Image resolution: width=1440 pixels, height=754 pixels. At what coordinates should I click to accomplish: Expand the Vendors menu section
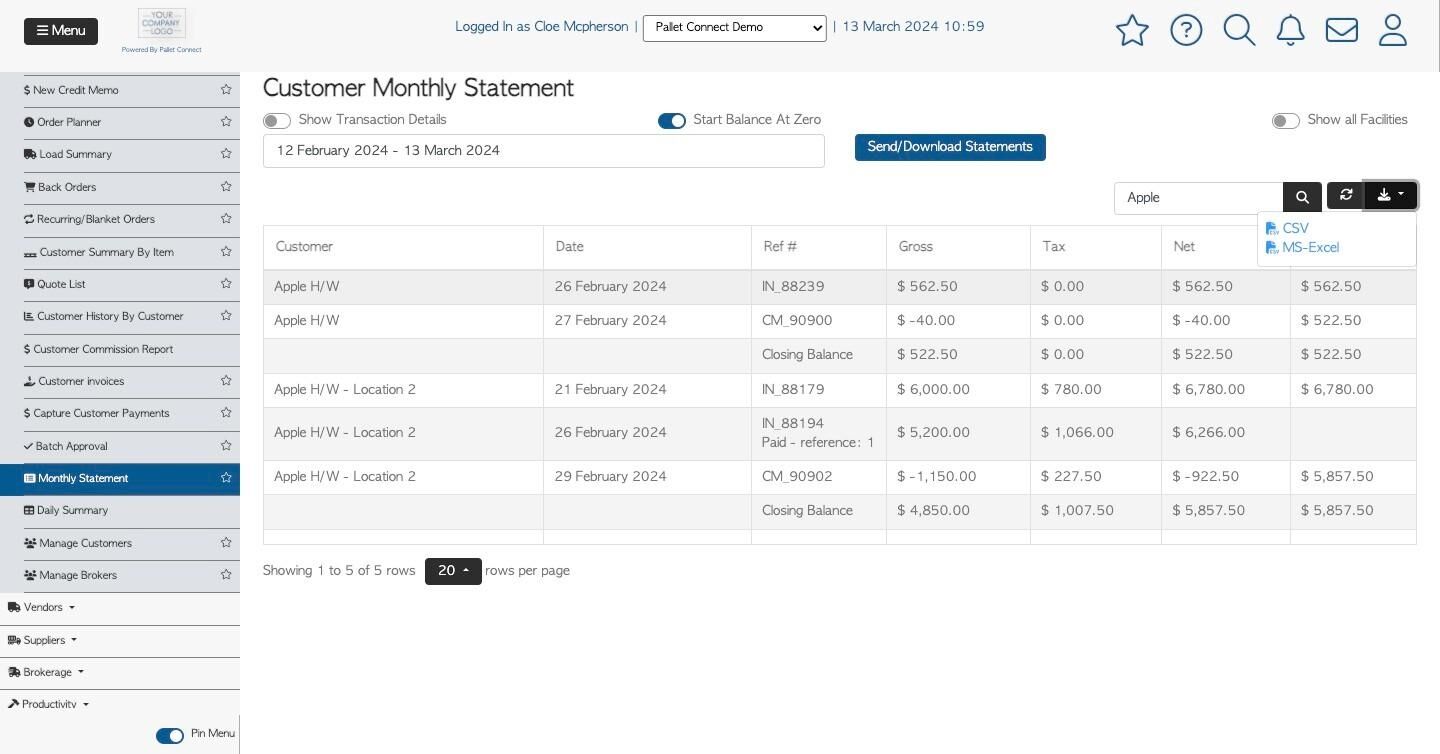click(x=41, y=608)
